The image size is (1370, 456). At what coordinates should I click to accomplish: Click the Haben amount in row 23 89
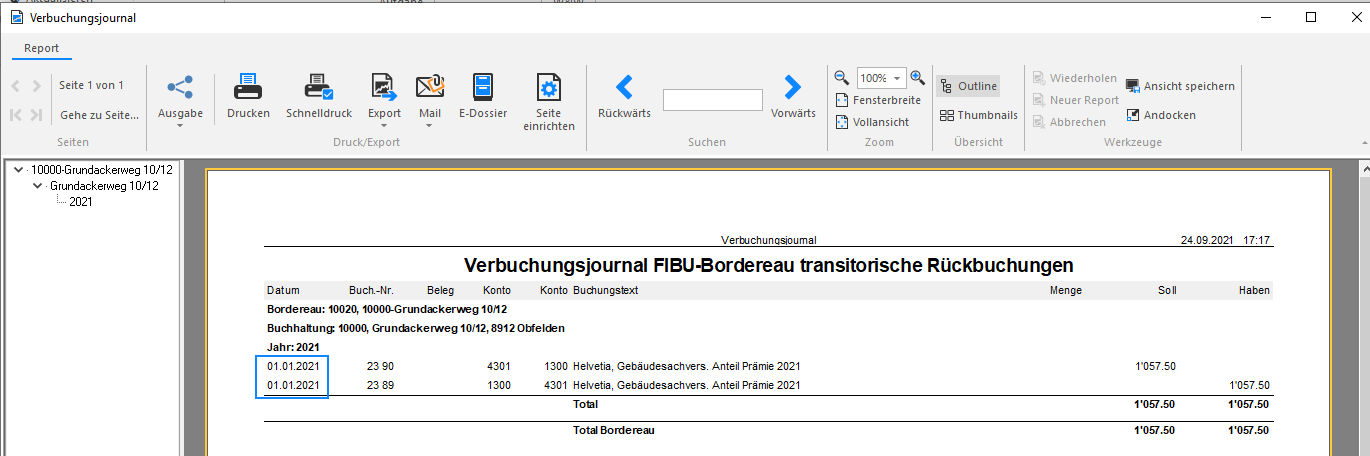1250,385
